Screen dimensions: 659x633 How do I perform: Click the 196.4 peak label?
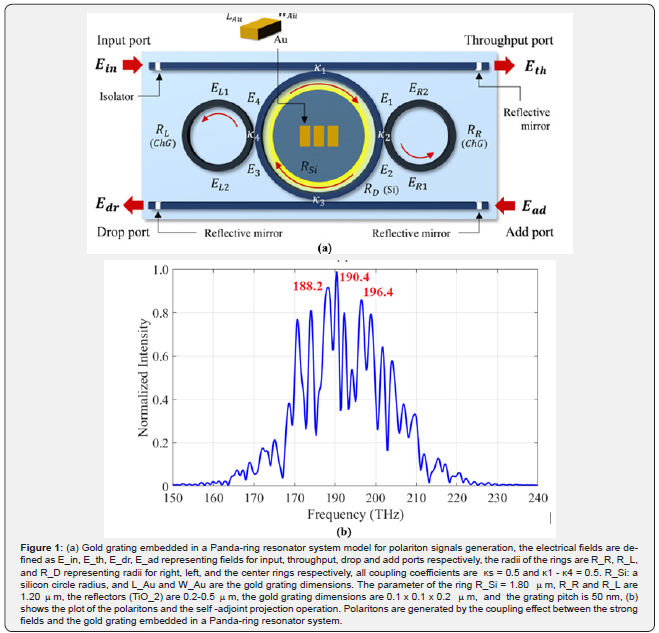[x=379, y=292]
